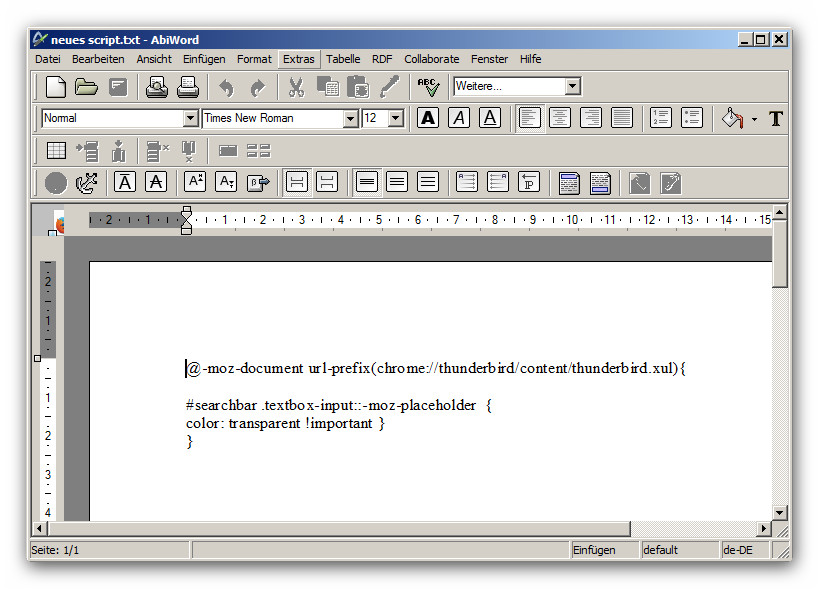Open the Collaborate menu

[431, 59]
